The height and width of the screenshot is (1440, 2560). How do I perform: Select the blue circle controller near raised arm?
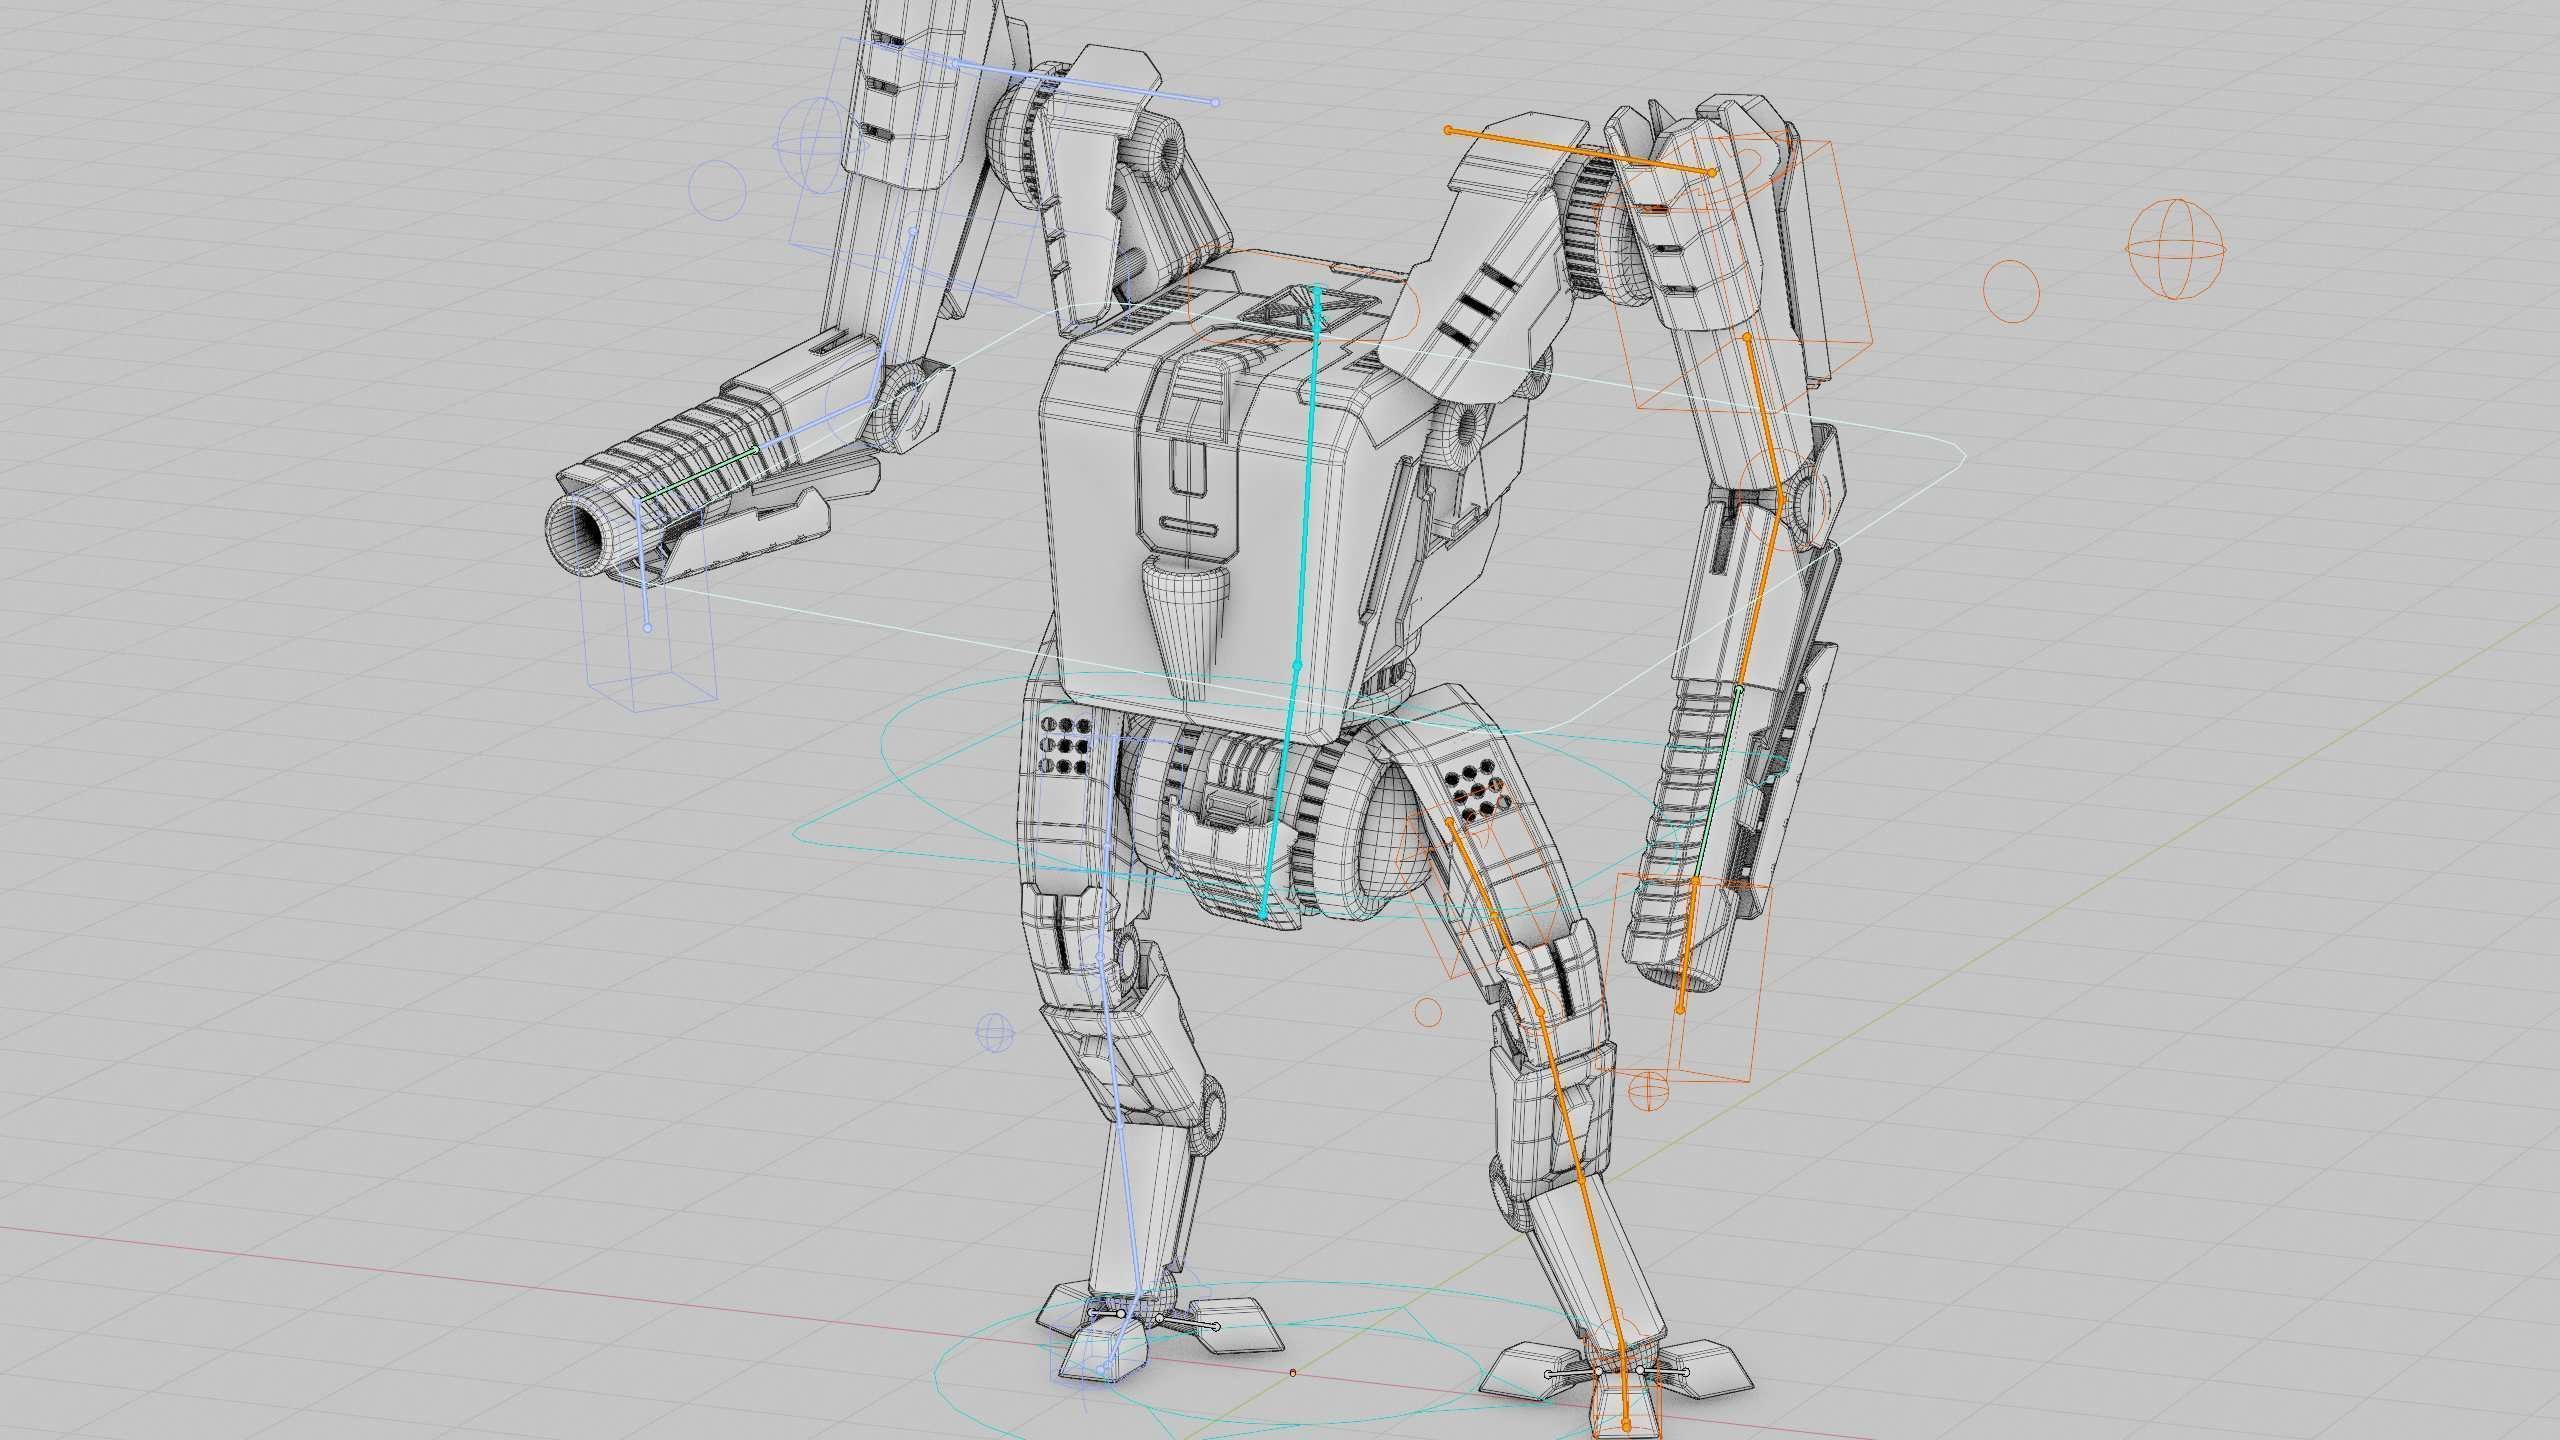tap(718, 190)
